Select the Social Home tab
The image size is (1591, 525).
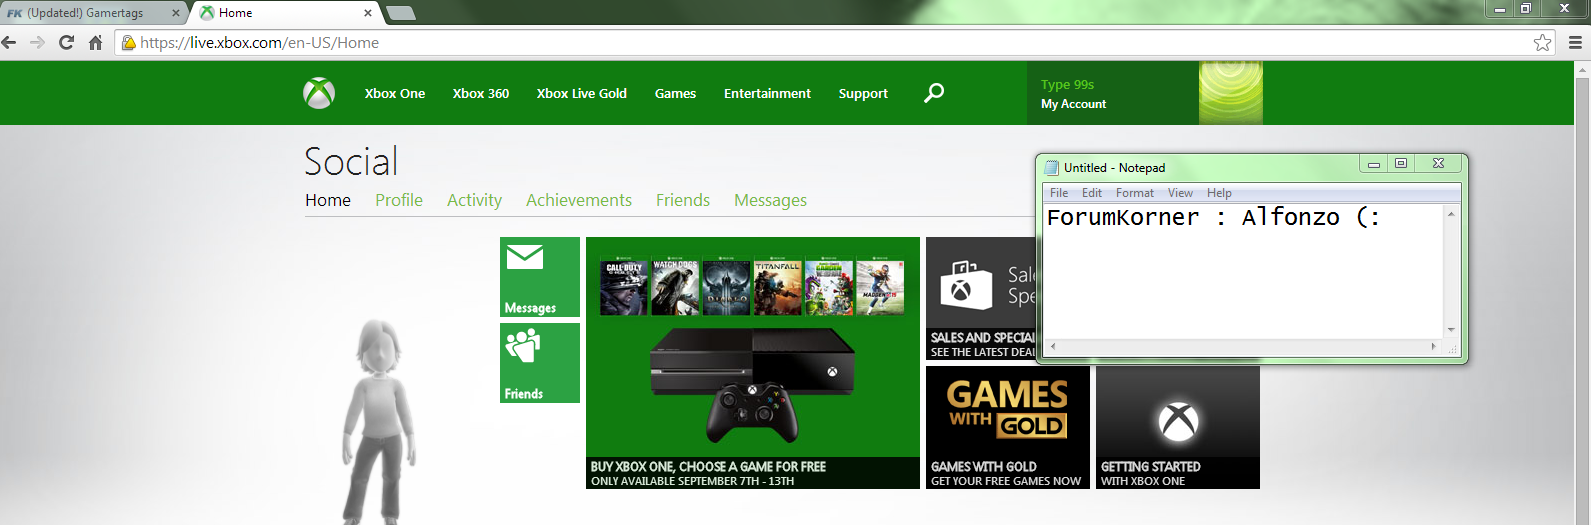coord(328,200)
